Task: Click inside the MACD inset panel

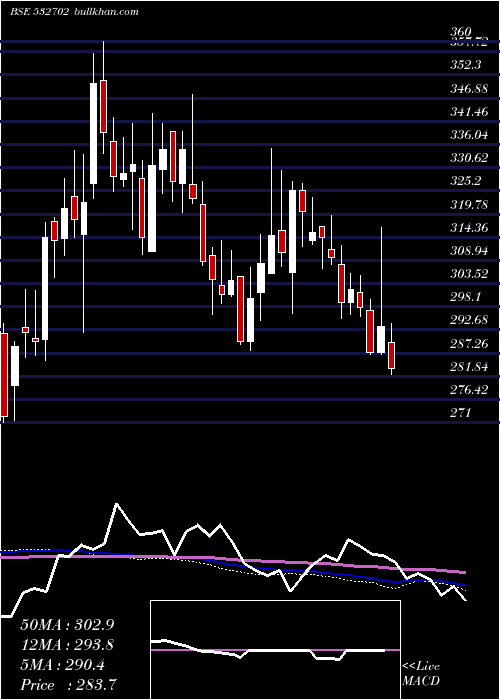Action: click(275, 650)
